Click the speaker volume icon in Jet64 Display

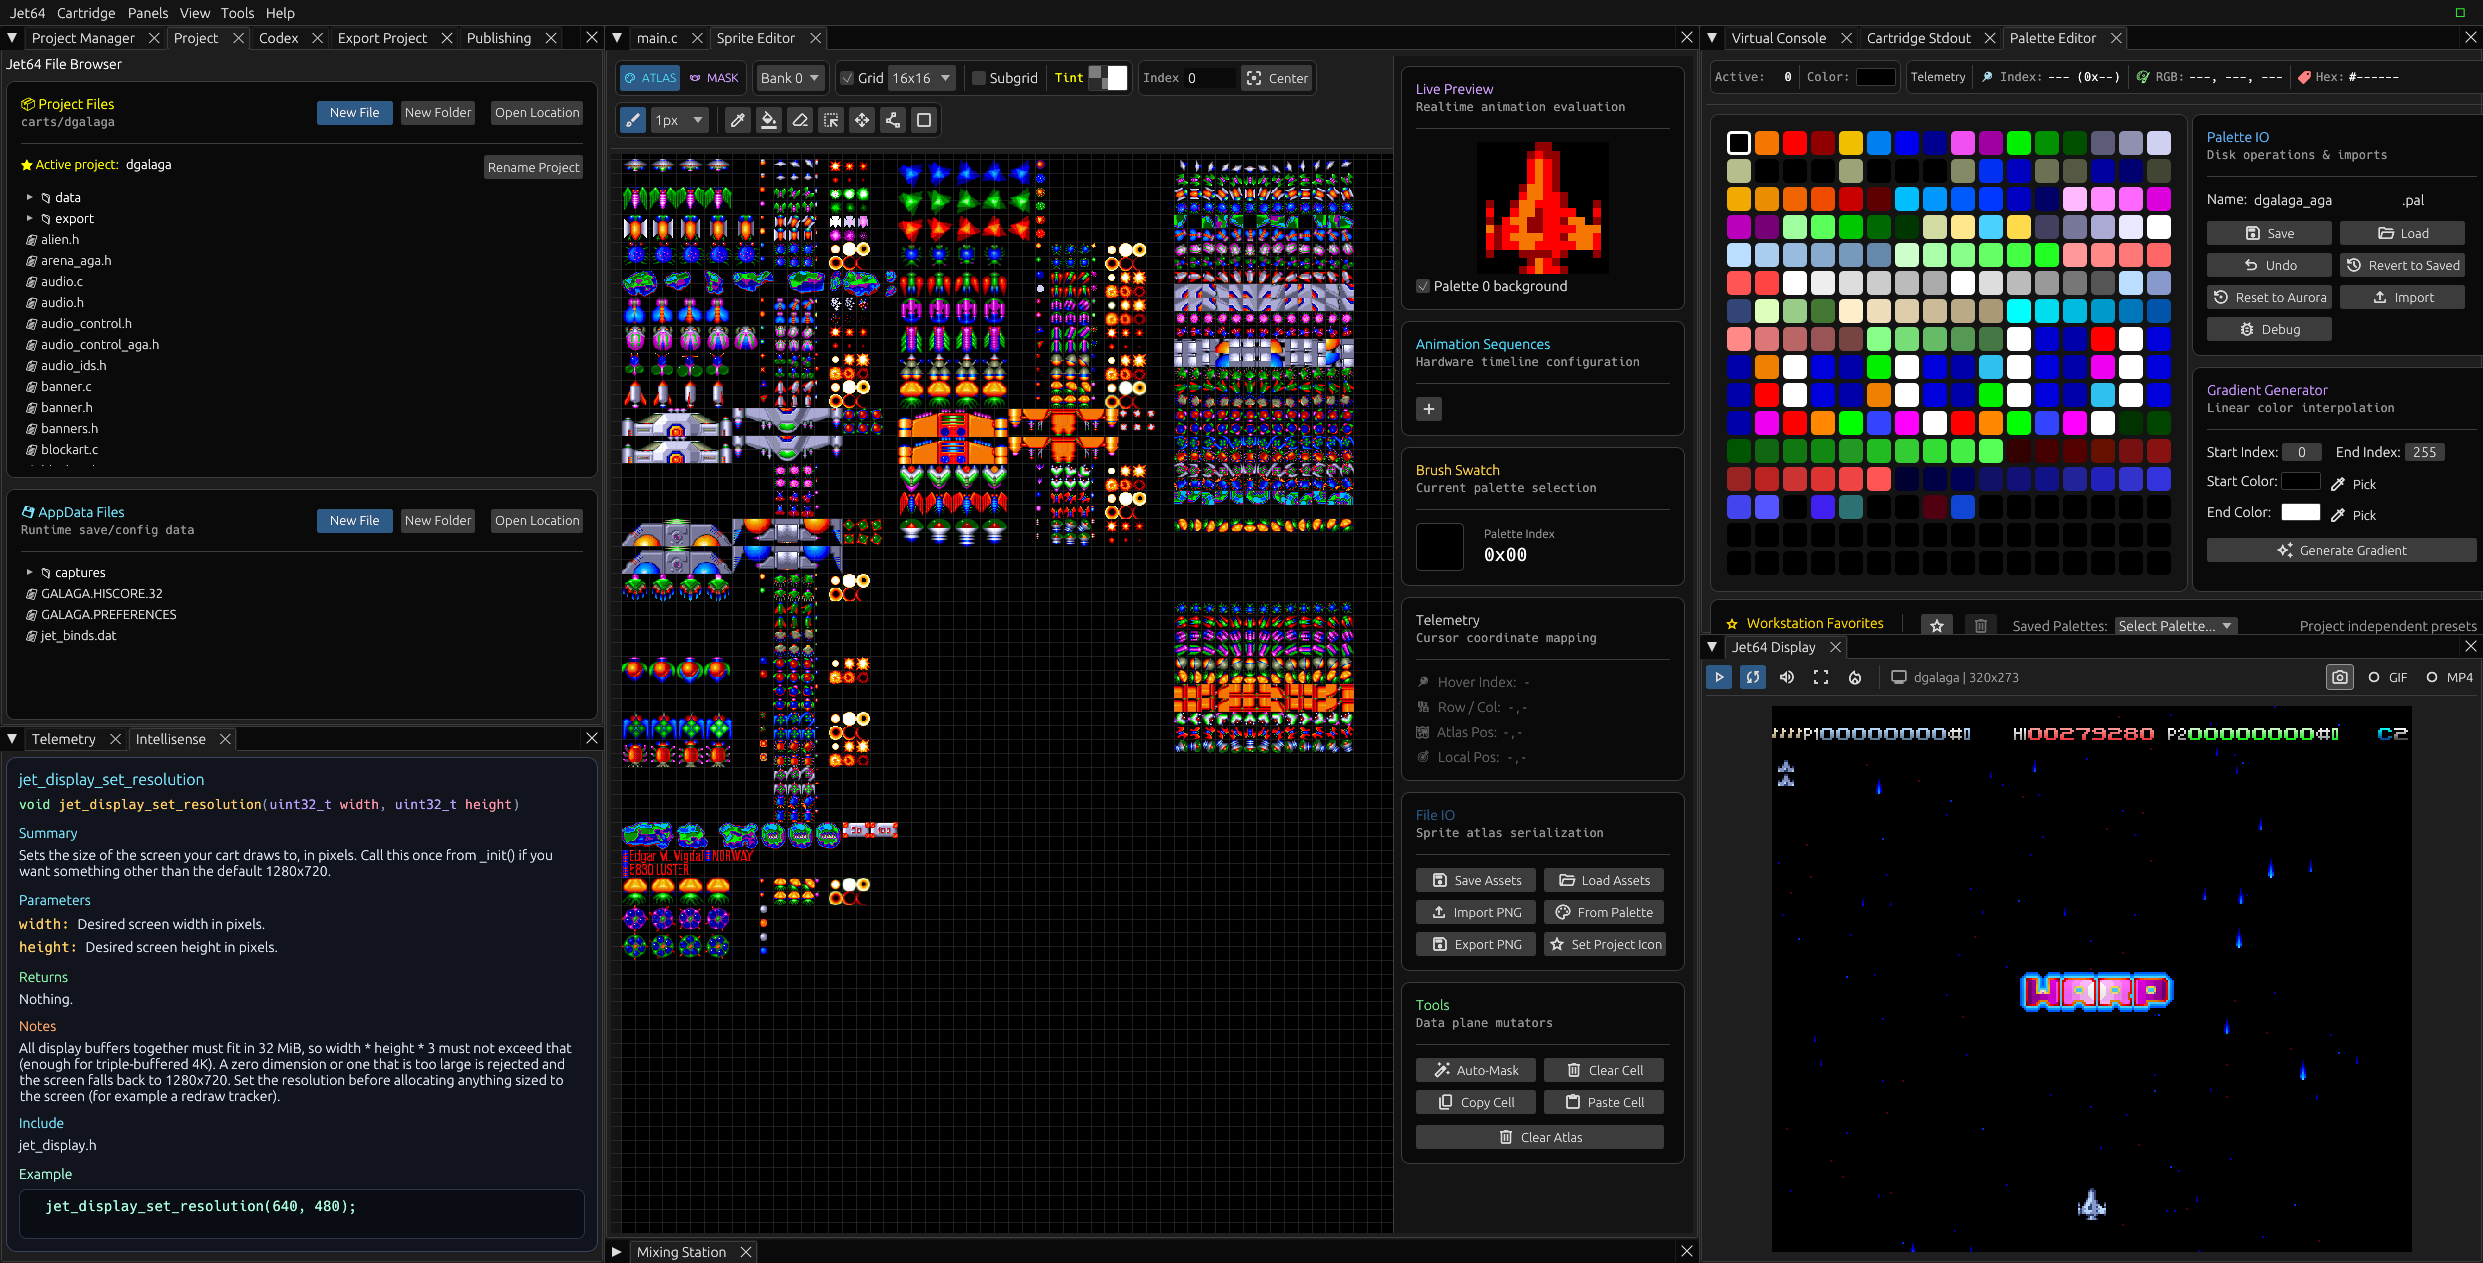1787,678
